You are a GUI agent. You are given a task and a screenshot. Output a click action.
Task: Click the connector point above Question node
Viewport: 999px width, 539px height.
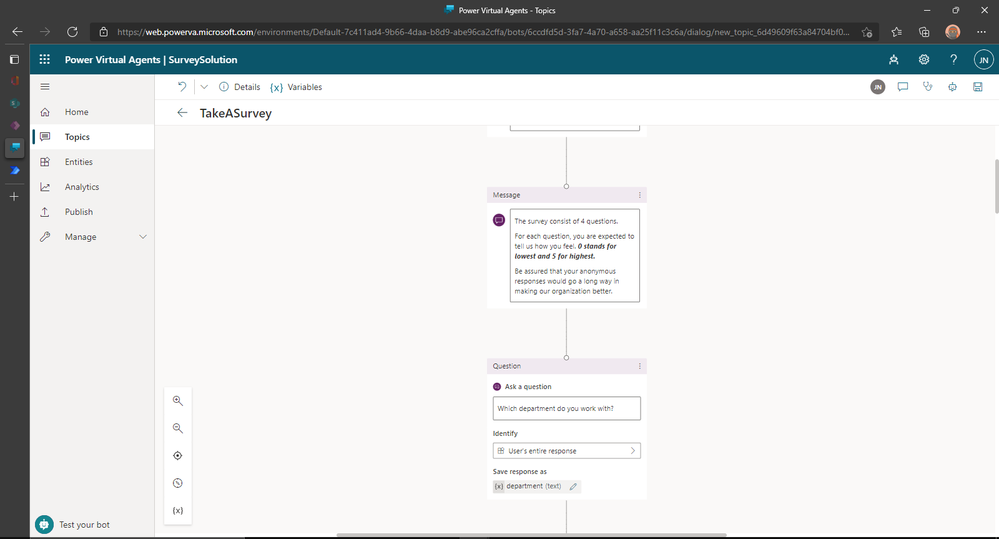566,357
